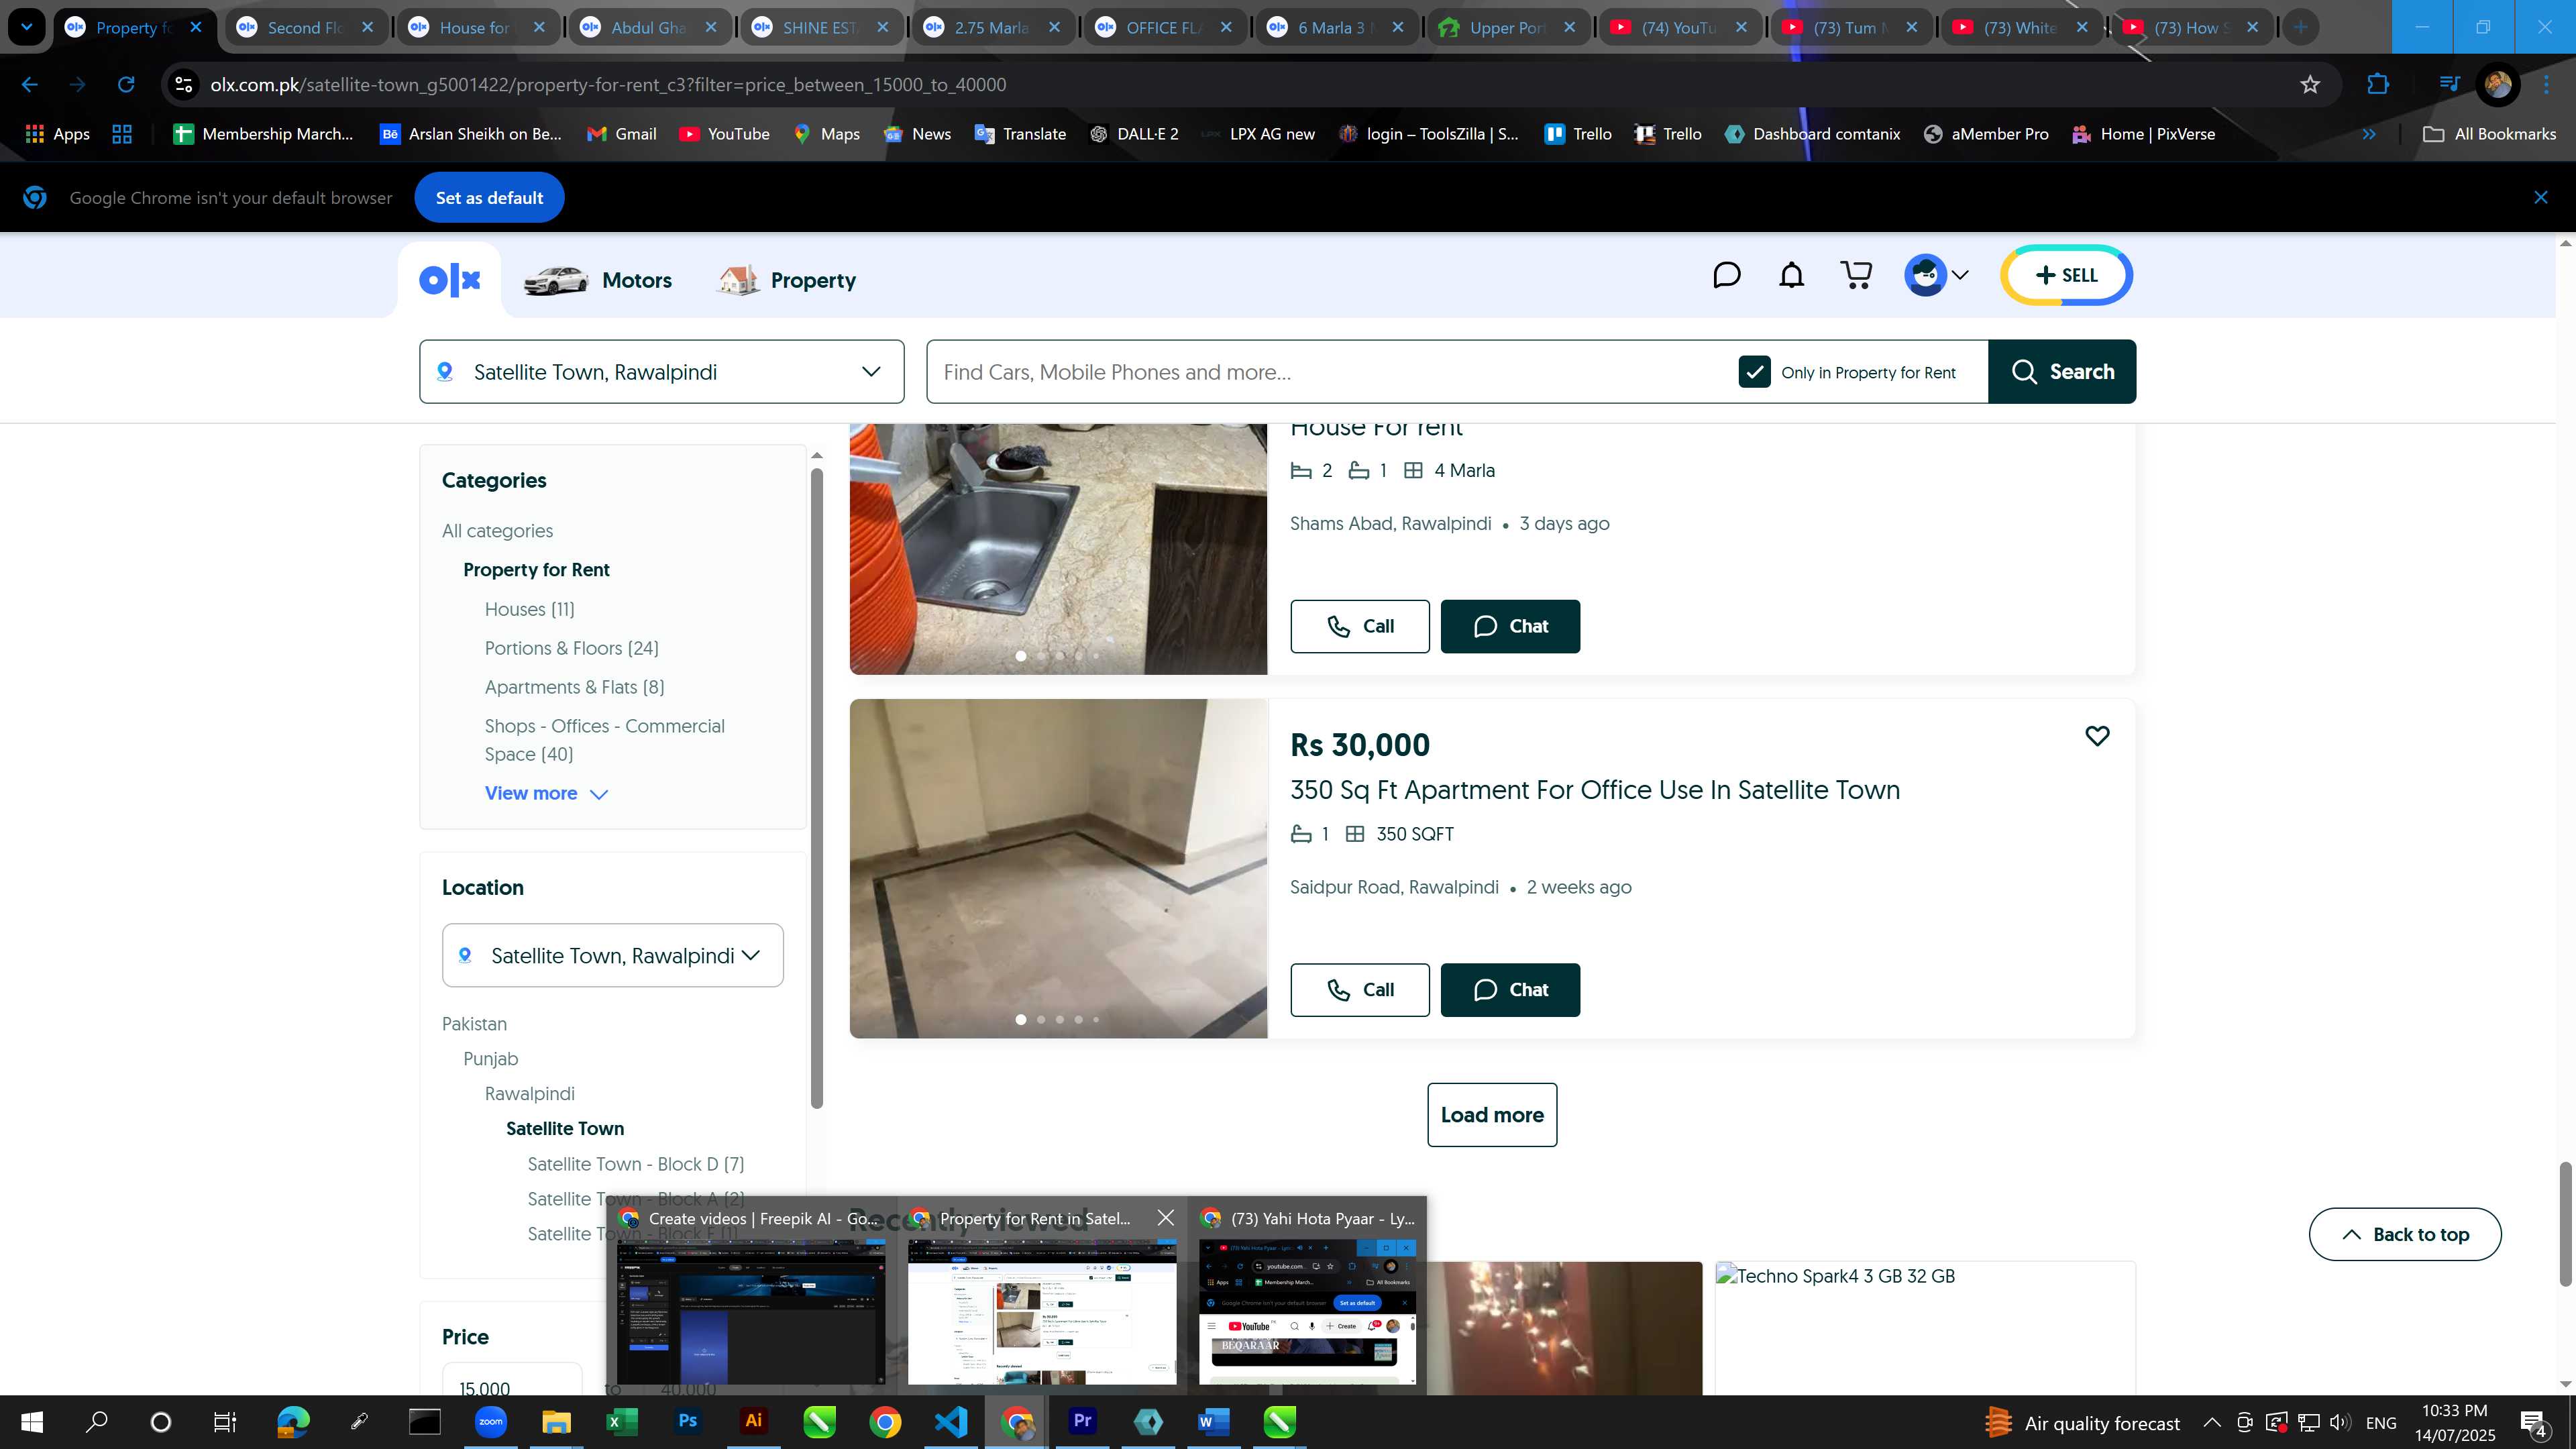Open the DALL·E 2 bookmark
Viewport: 2576px width, 1449px height.
[1135, 134]
